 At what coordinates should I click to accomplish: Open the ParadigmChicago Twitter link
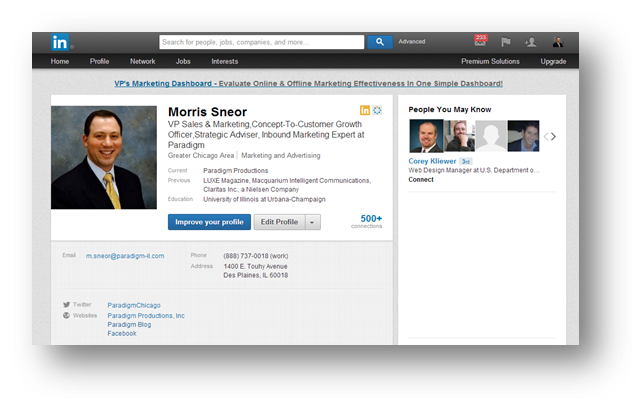point(134,305)
